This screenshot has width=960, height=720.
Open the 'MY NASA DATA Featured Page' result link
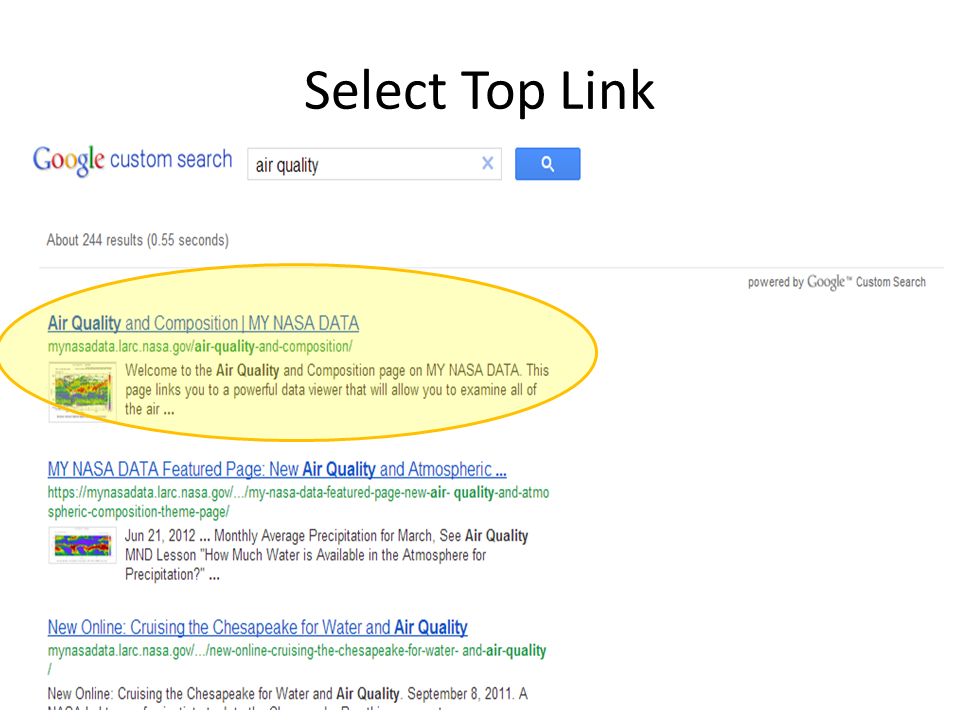(277, 470)
